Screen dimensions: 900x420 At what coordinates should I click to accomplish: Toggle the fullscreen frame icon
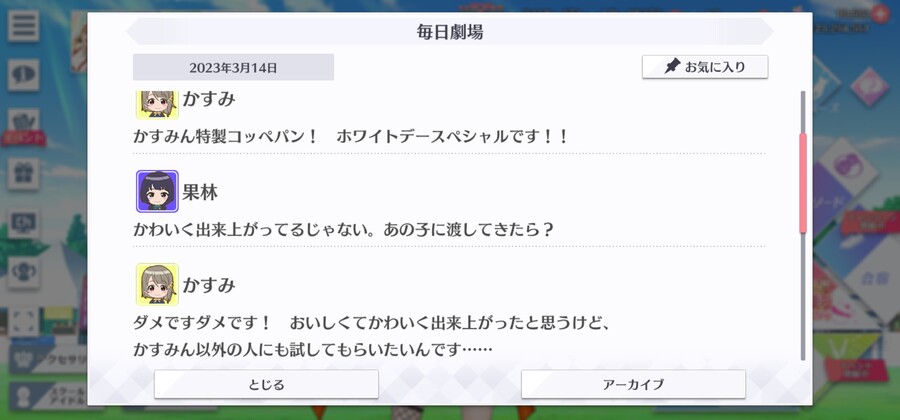(24, 322)
